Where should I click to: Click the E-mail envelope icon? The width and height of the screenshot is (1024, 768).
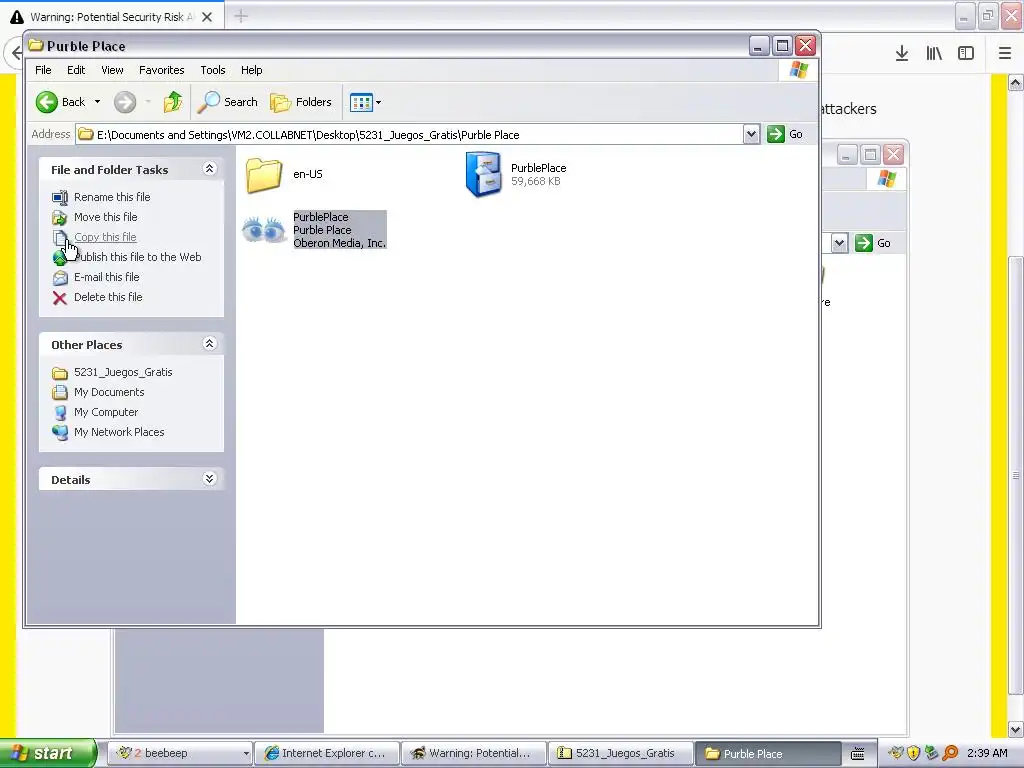click(60, 278)
